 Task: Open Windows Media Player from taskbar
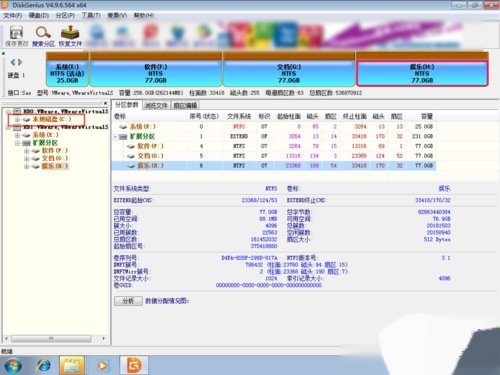(102, 366)
